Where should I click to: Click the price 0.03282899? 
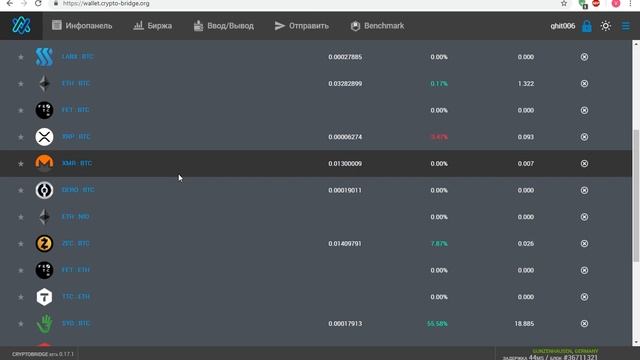pos(345,84)
